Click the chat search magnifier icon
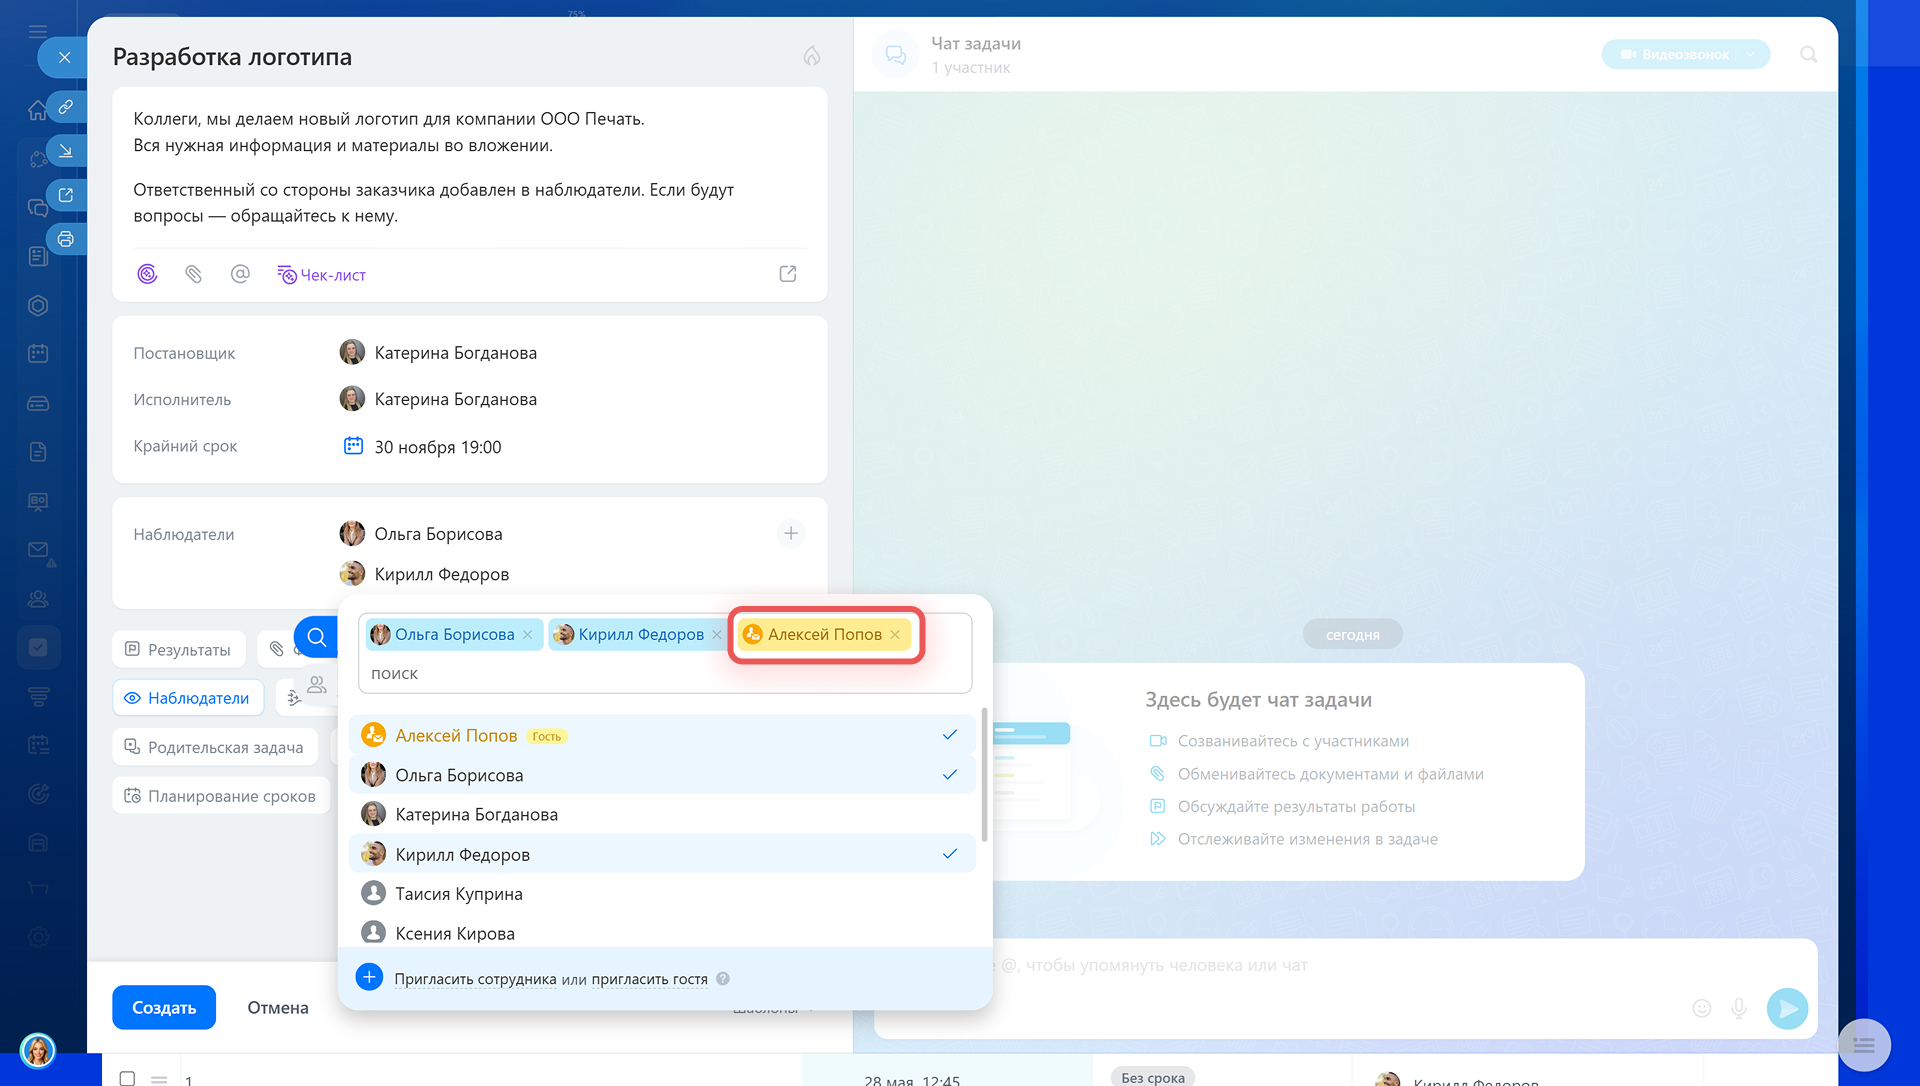 pos(1808,55)
